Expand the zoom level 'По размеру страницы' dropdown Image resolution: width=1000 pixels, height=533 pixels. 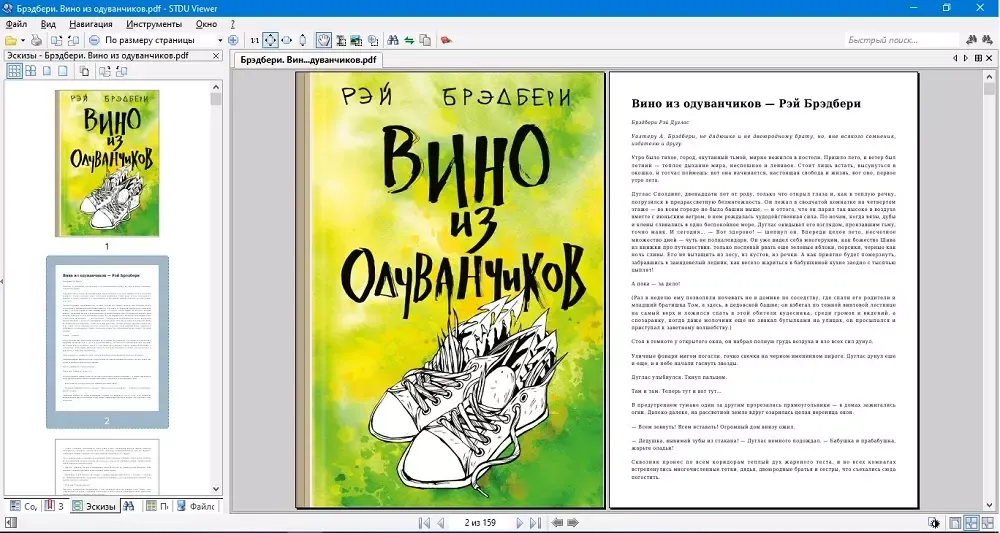tap(220, 40)
